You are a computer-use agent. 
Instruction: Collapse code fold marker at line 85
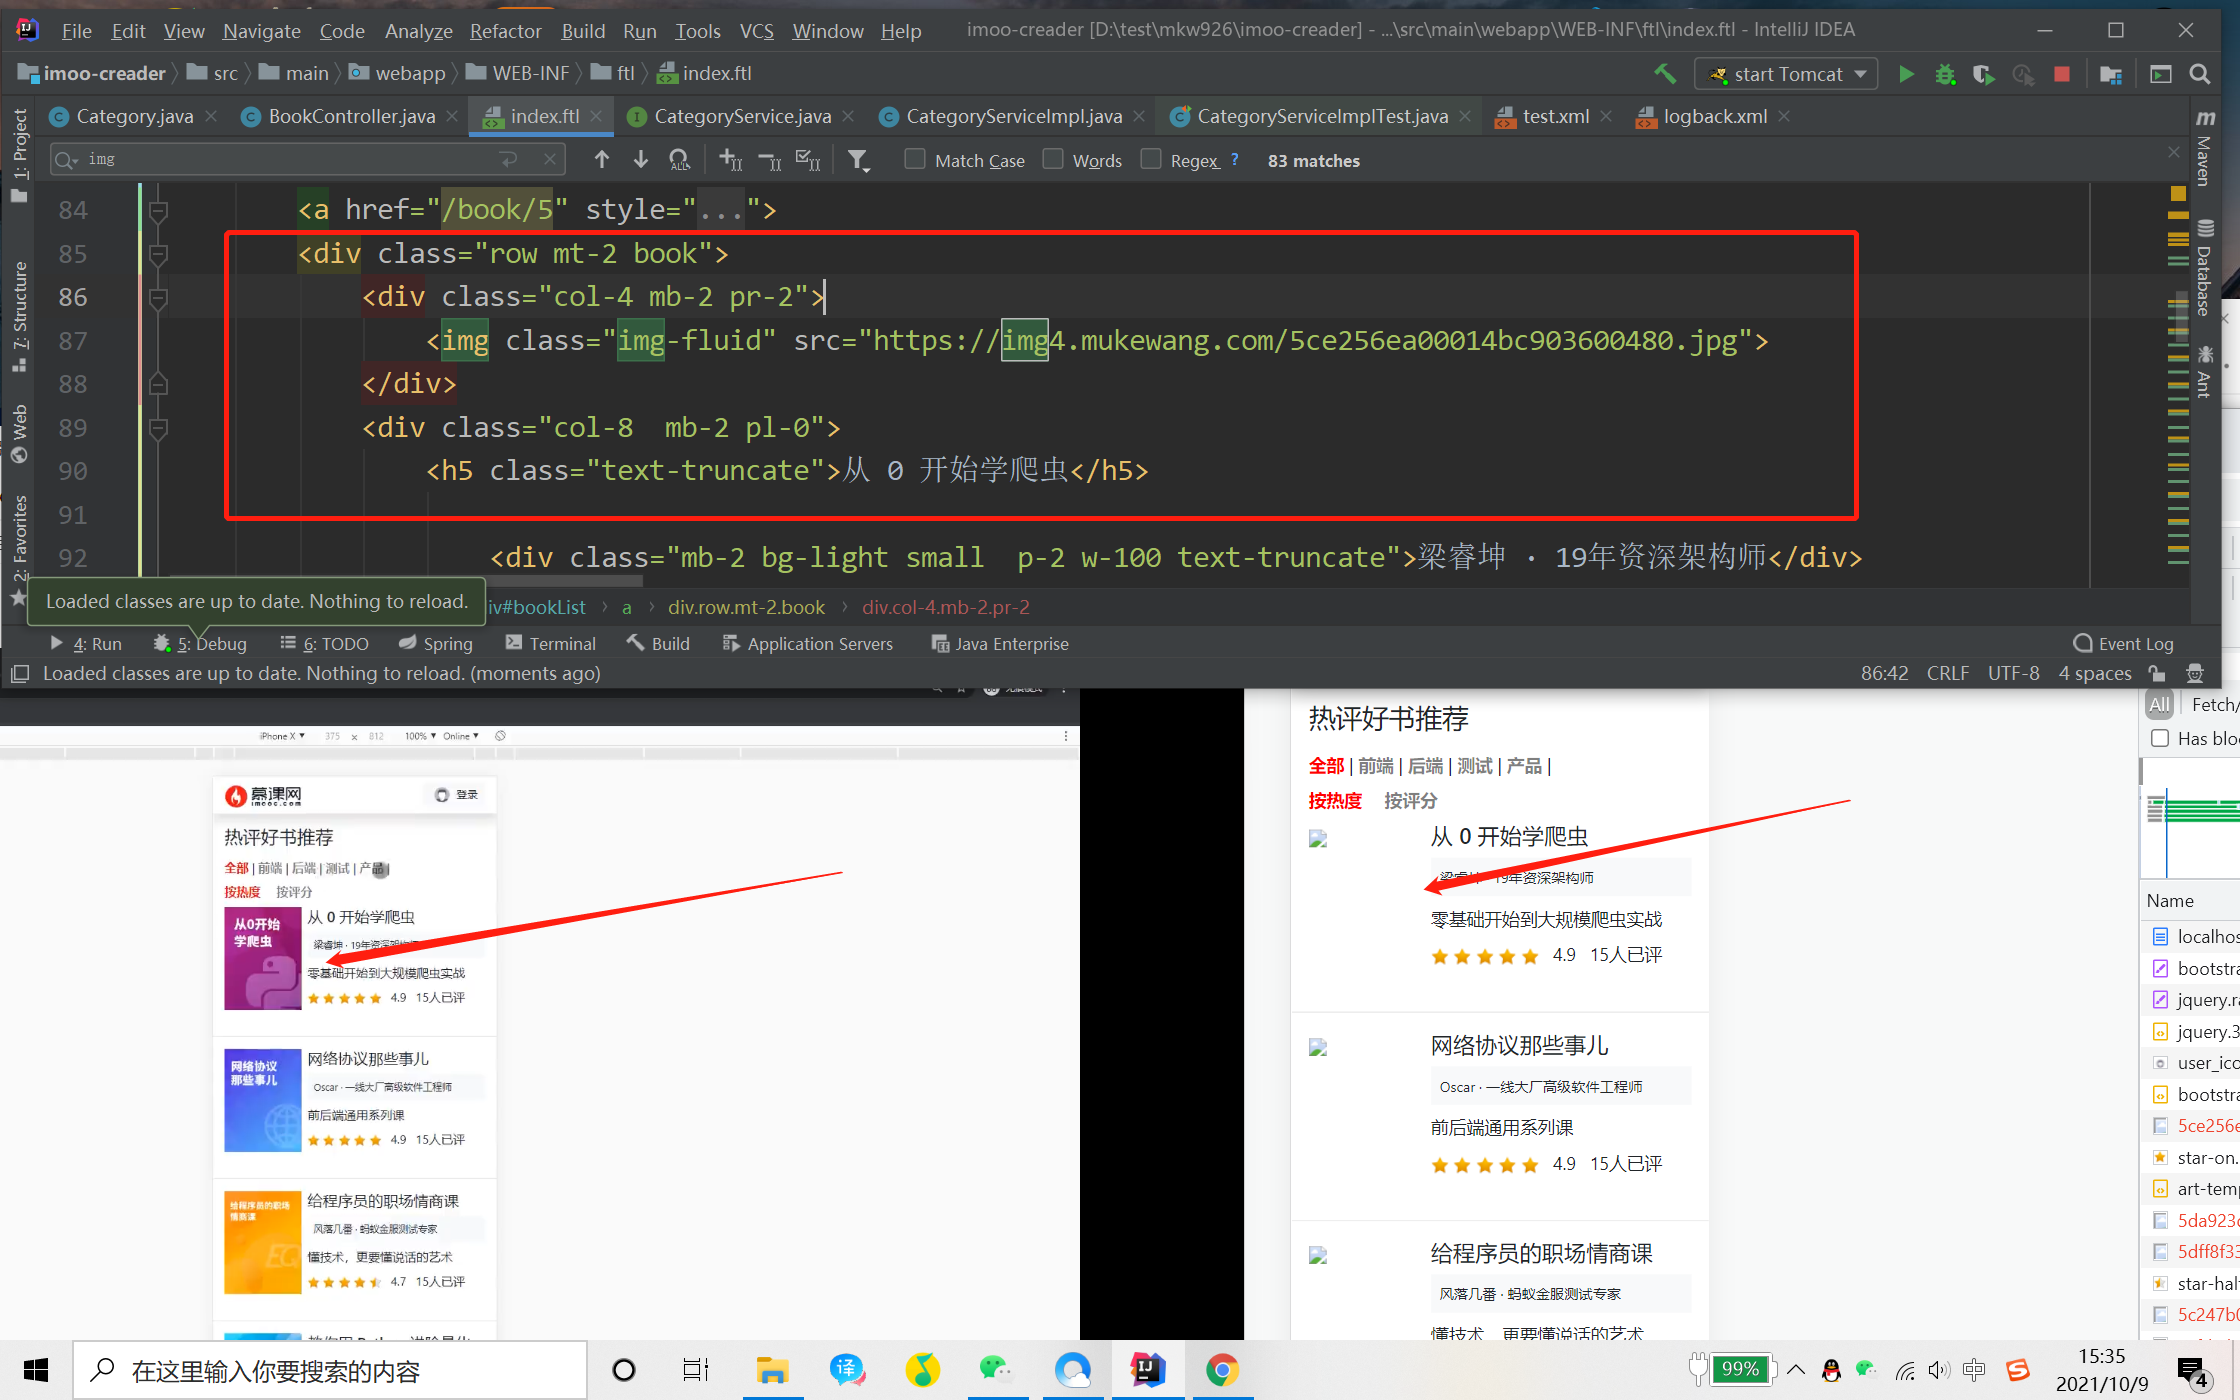[158, 254]
